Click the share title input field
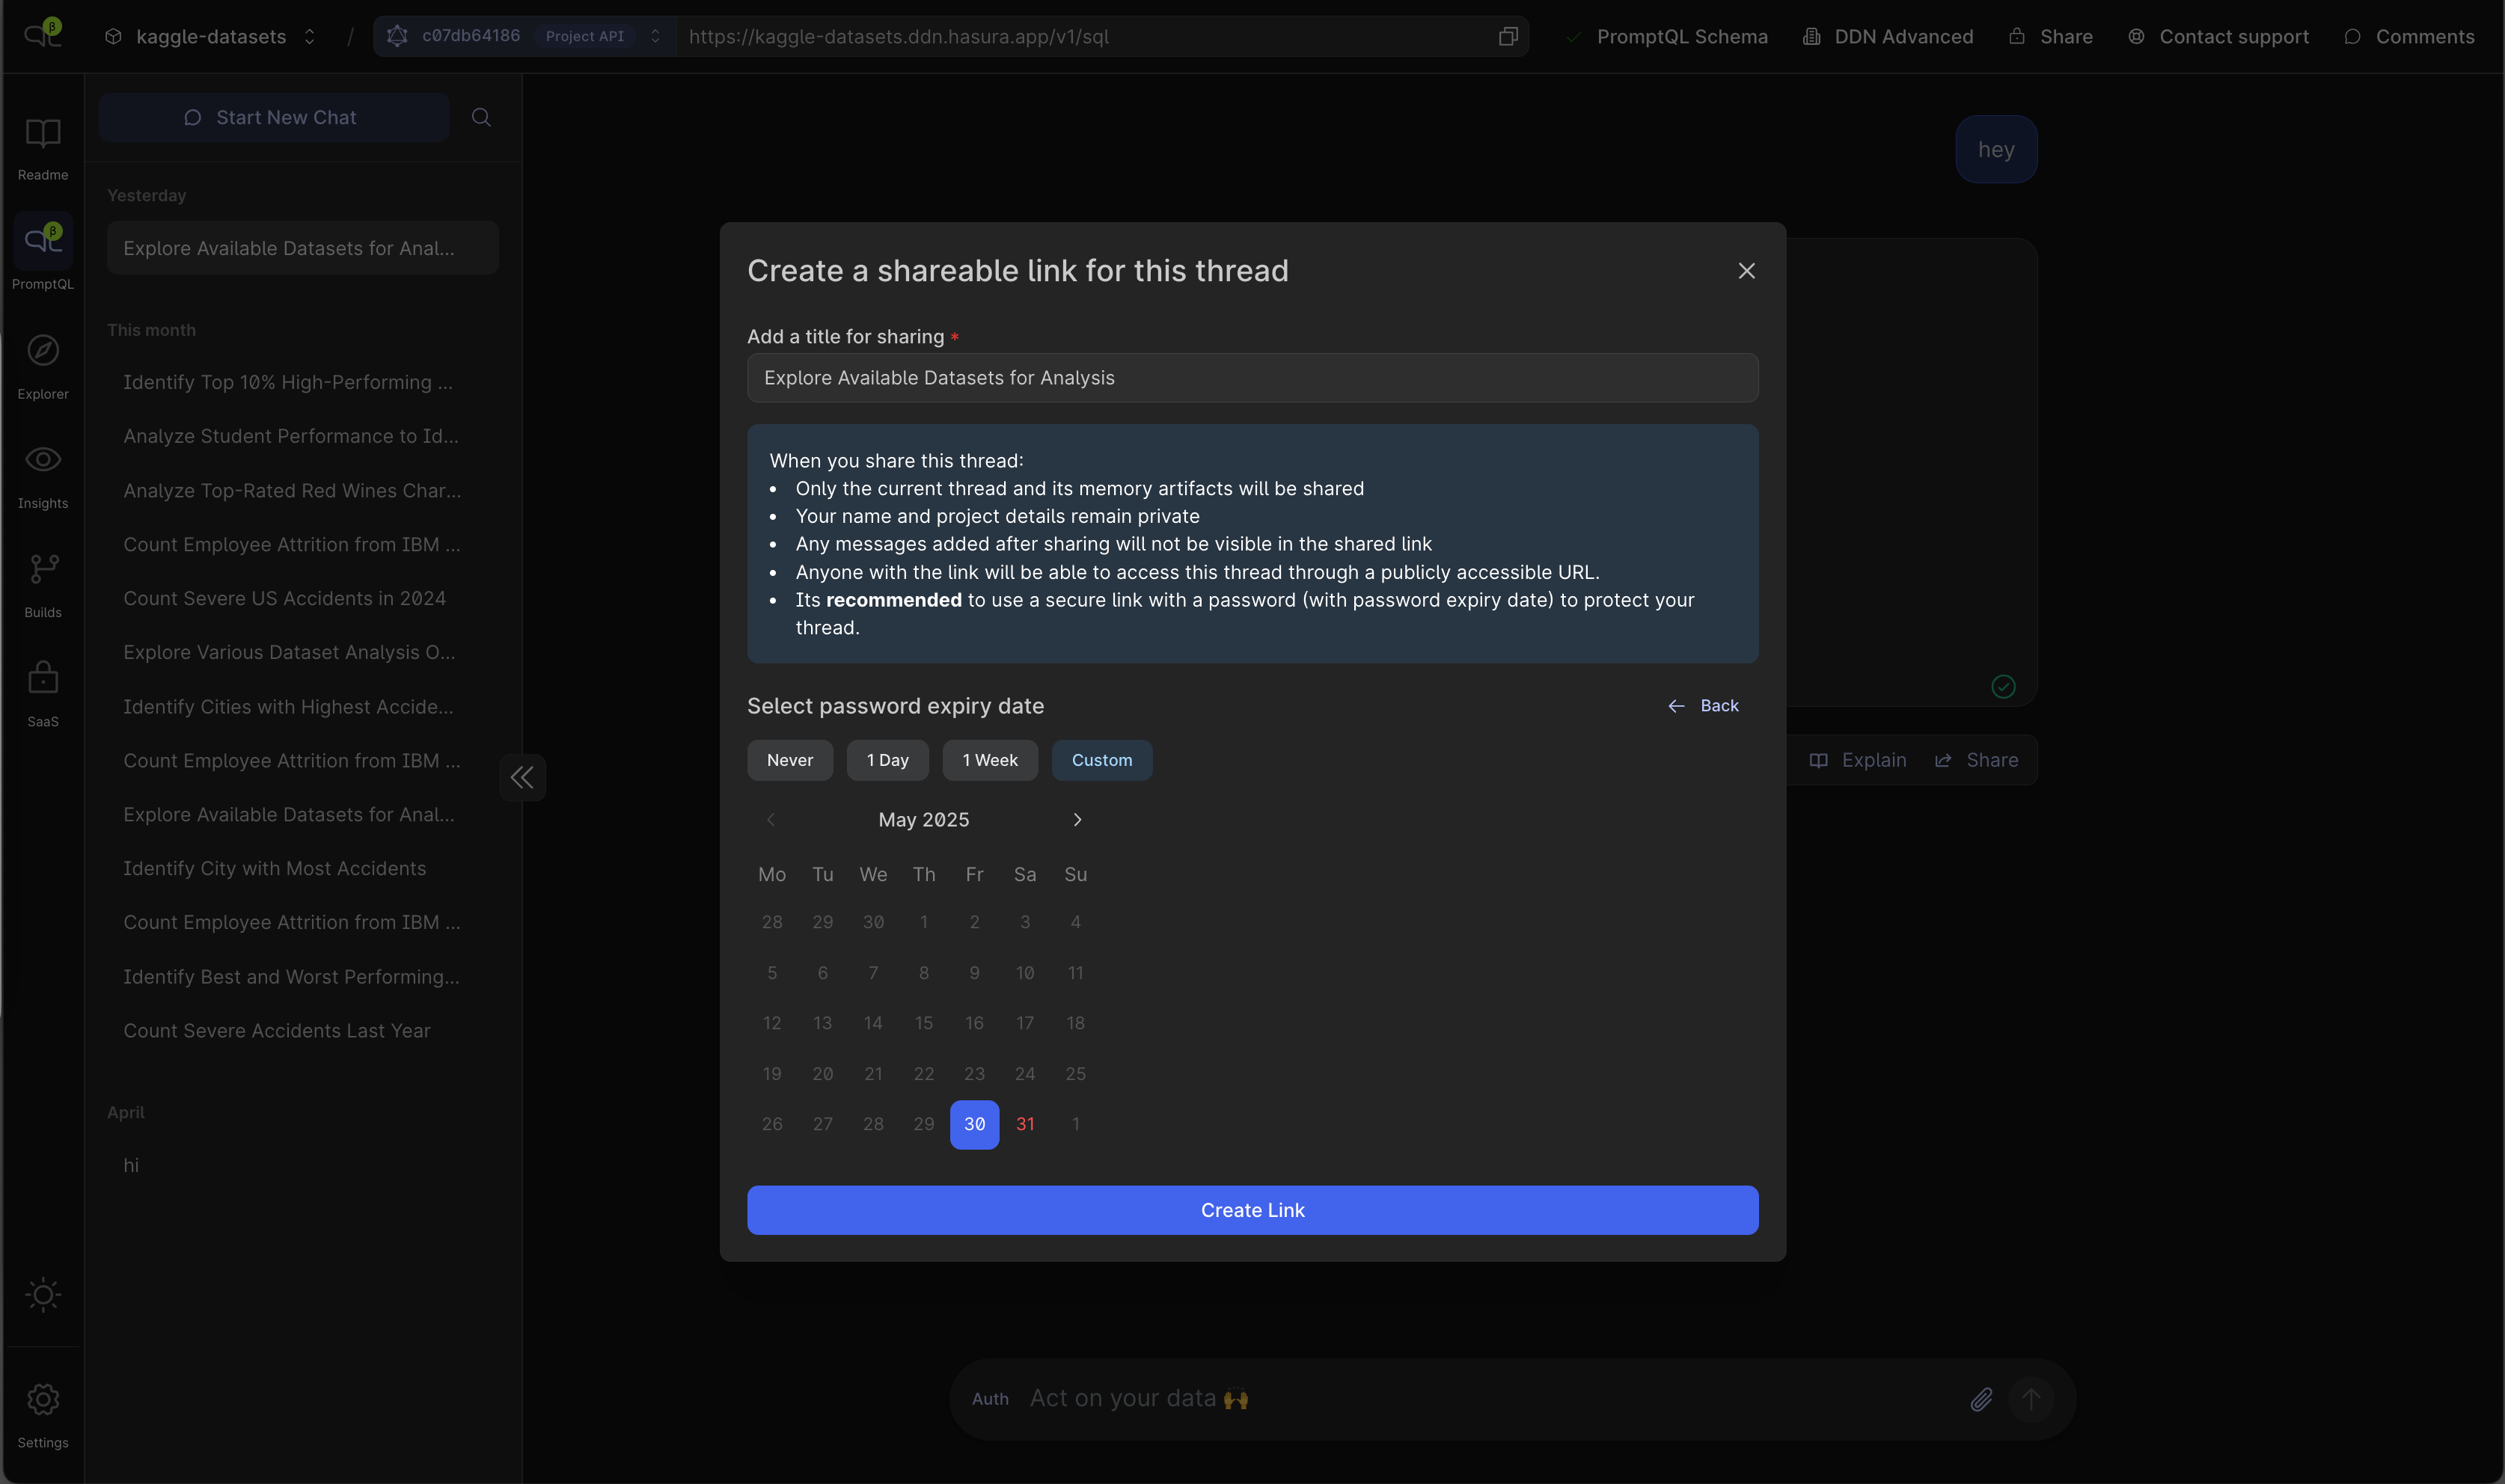Image resolution: width=2505 pixels, height=1484 pixels. pyautogui.click(x=1252, y=378)
